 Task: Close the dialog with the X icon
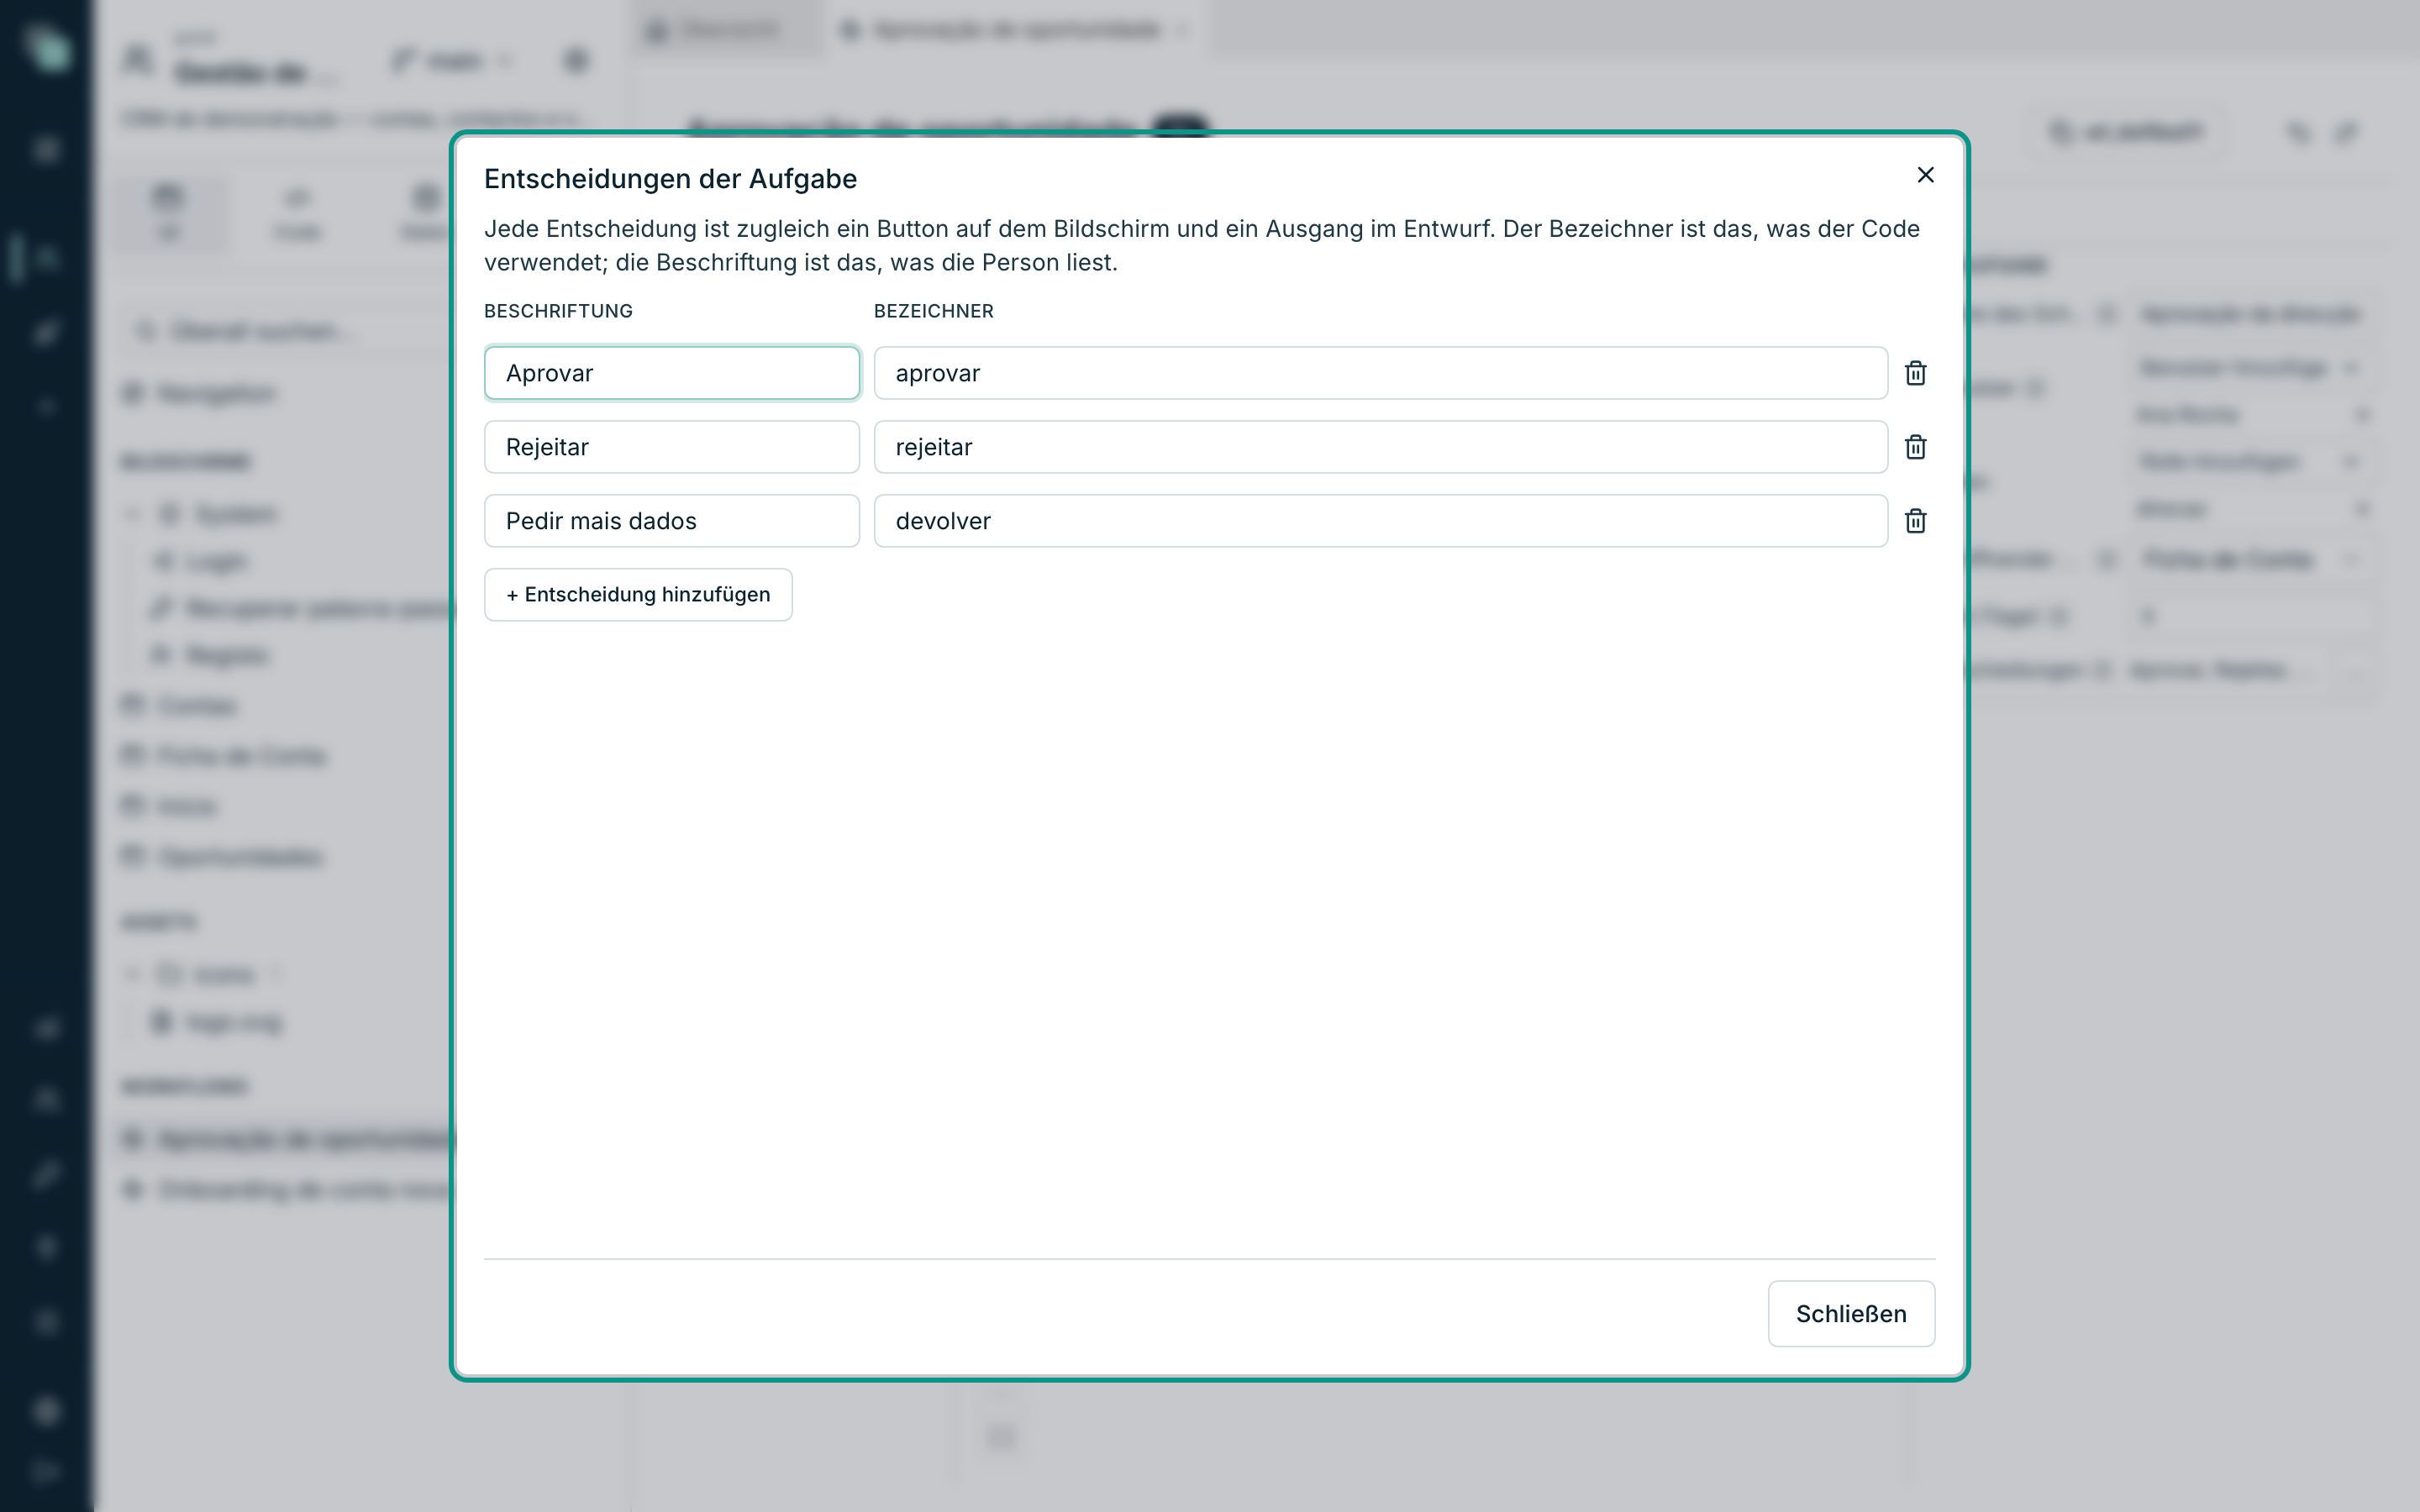pos(1925,175)
